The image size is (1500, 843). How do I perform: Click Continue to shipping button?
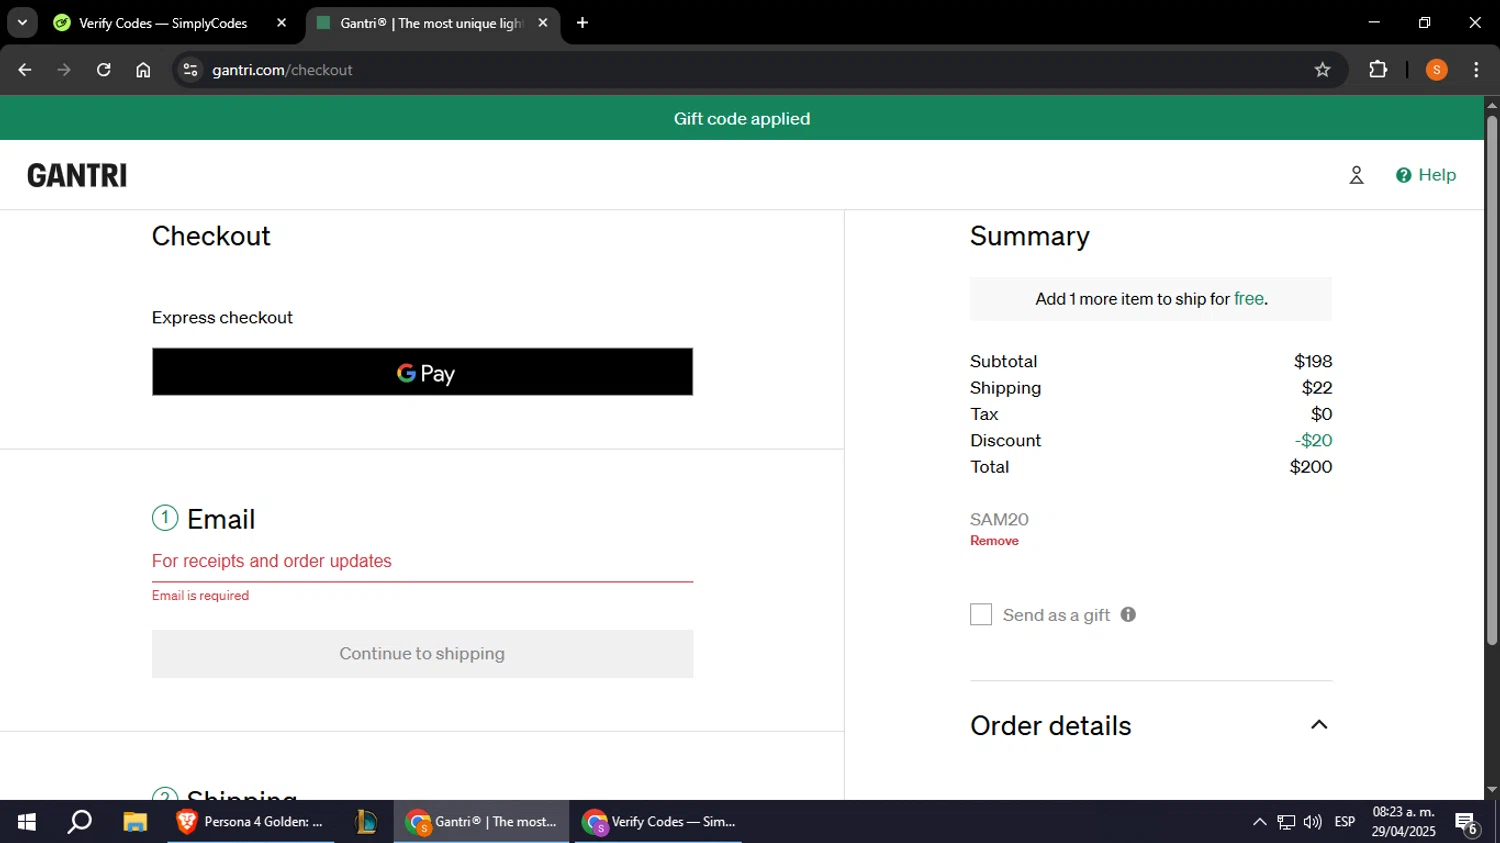[422, 654]
